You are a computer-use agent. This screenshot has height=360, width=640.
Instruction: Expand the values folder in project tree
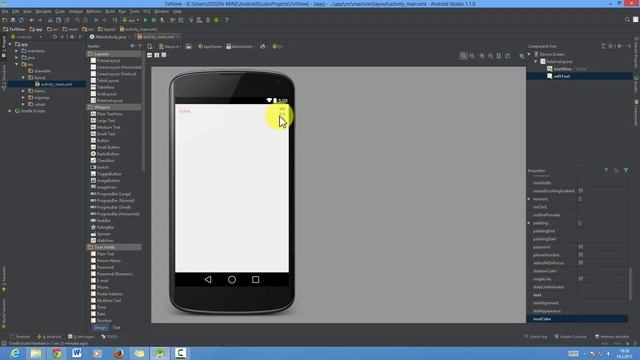23,104
